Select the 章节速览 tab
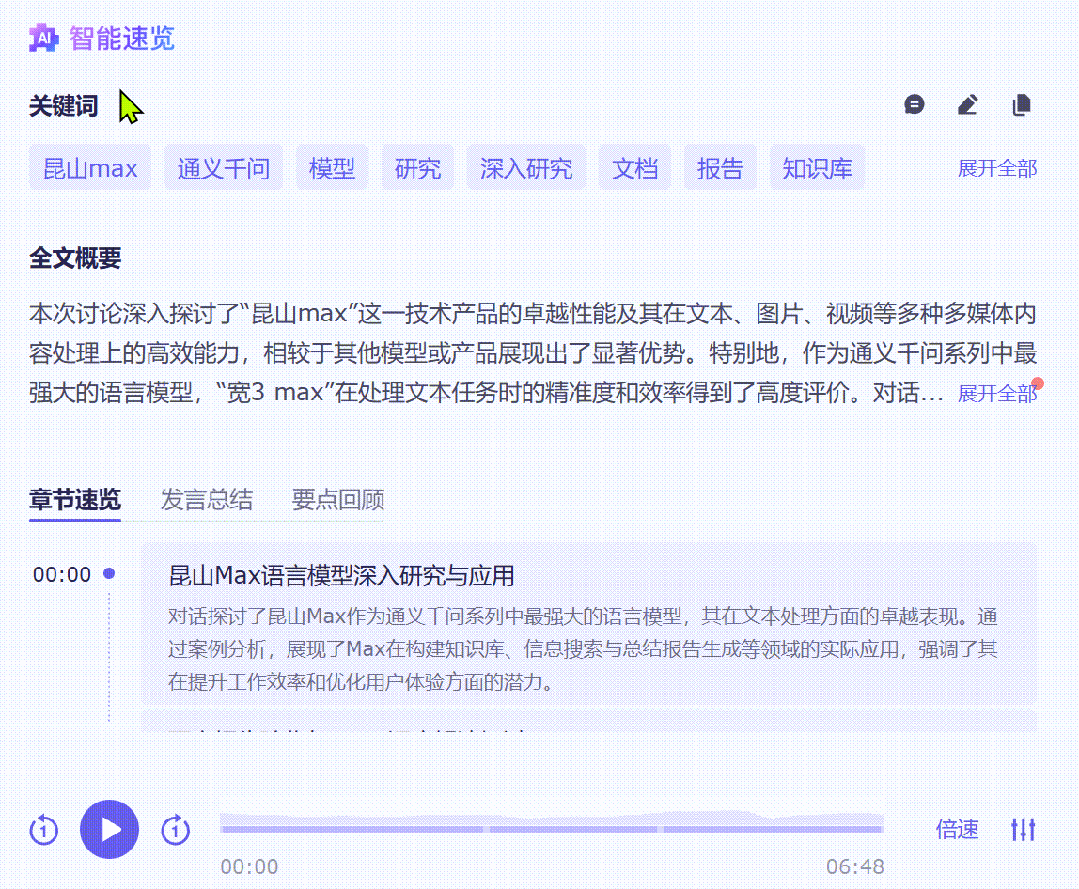 tap(74, 499)
